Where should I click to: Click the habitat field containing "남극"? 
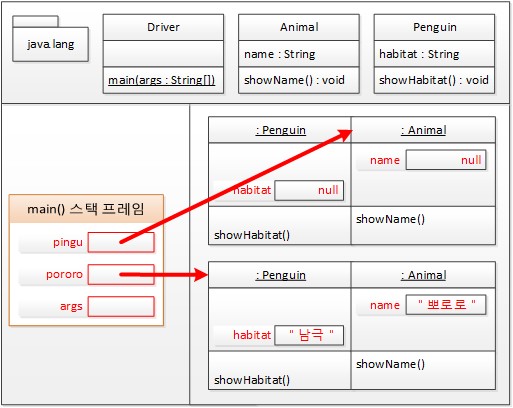point(309,335)
